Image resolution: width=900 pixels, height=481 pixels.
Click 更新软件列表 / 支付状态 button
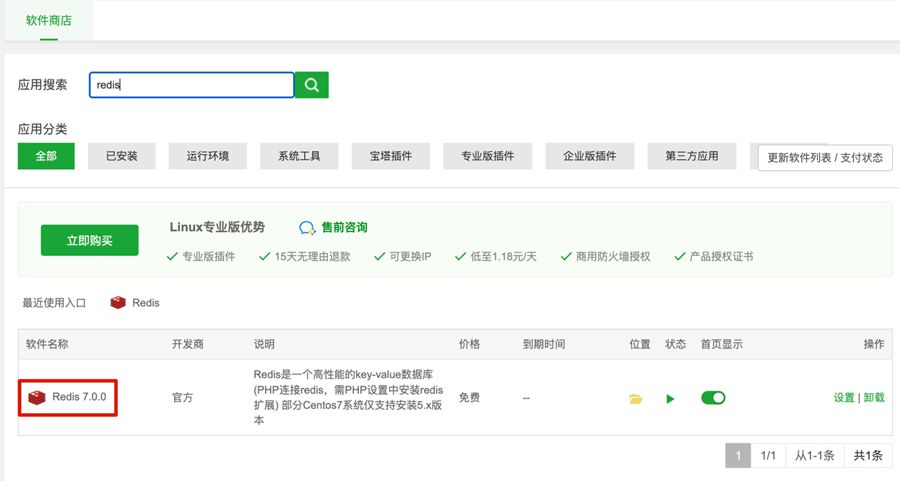pyautogui.click(x=825, y=158)
